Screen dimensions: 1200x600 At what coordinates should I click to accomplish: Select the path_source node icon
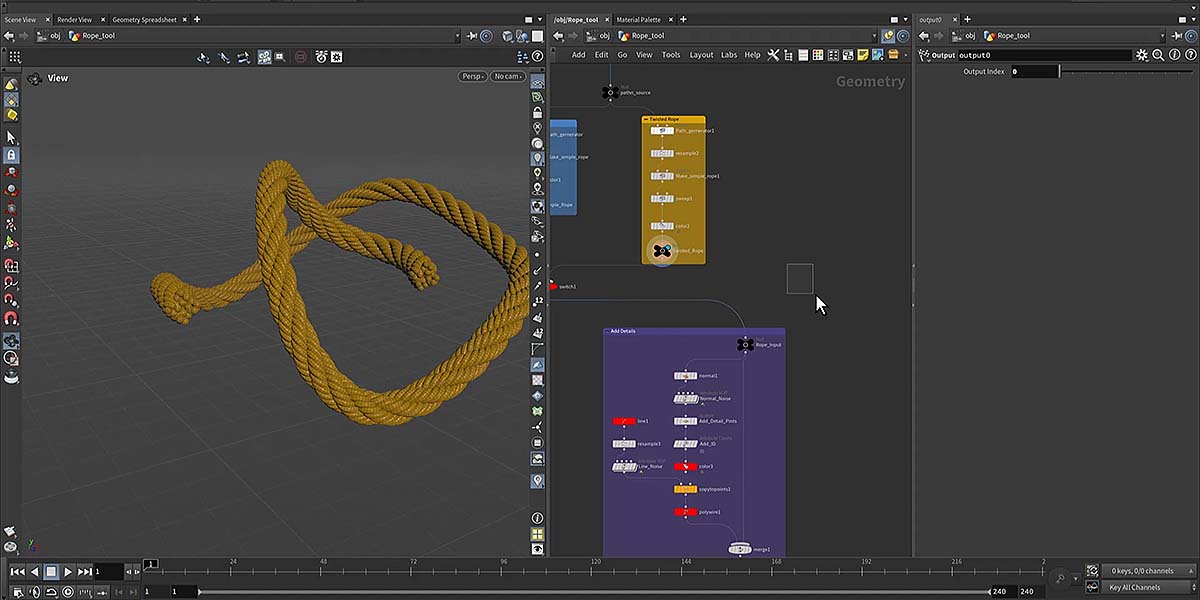pyautogui.click(x=609, y=92)
